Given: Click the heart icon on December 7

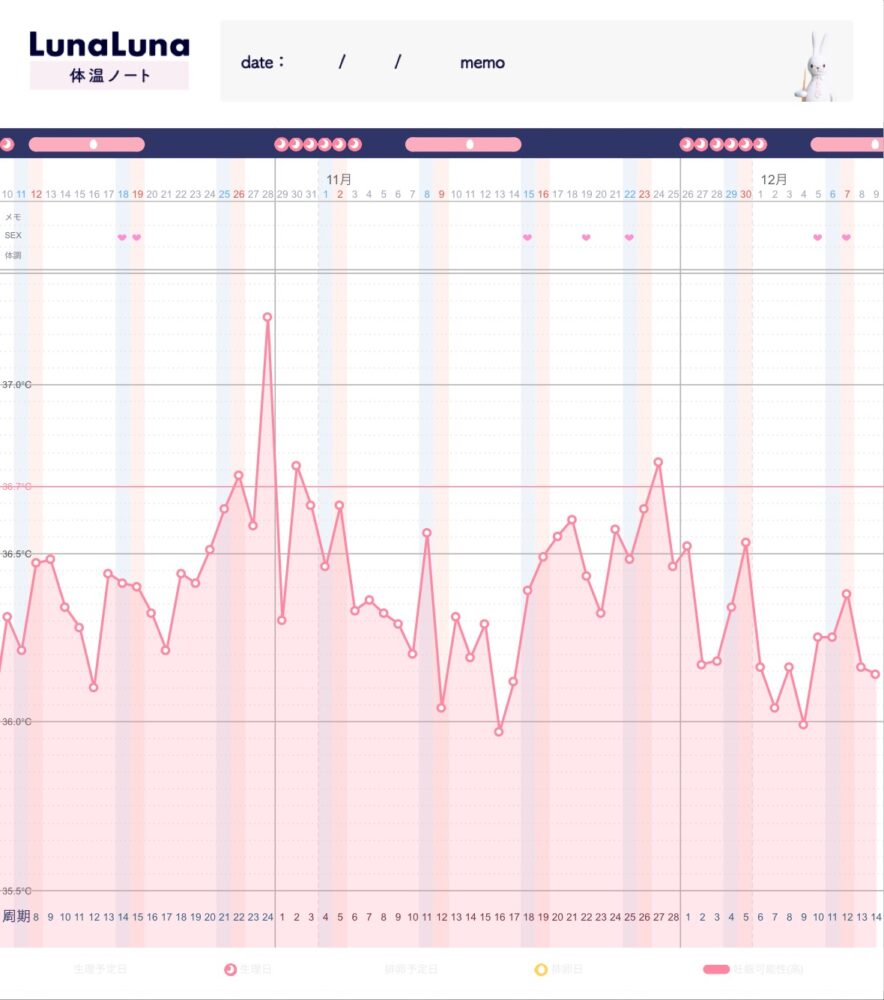Looking at the screenshot, I should pyautogui.click(x=846, y=237).
